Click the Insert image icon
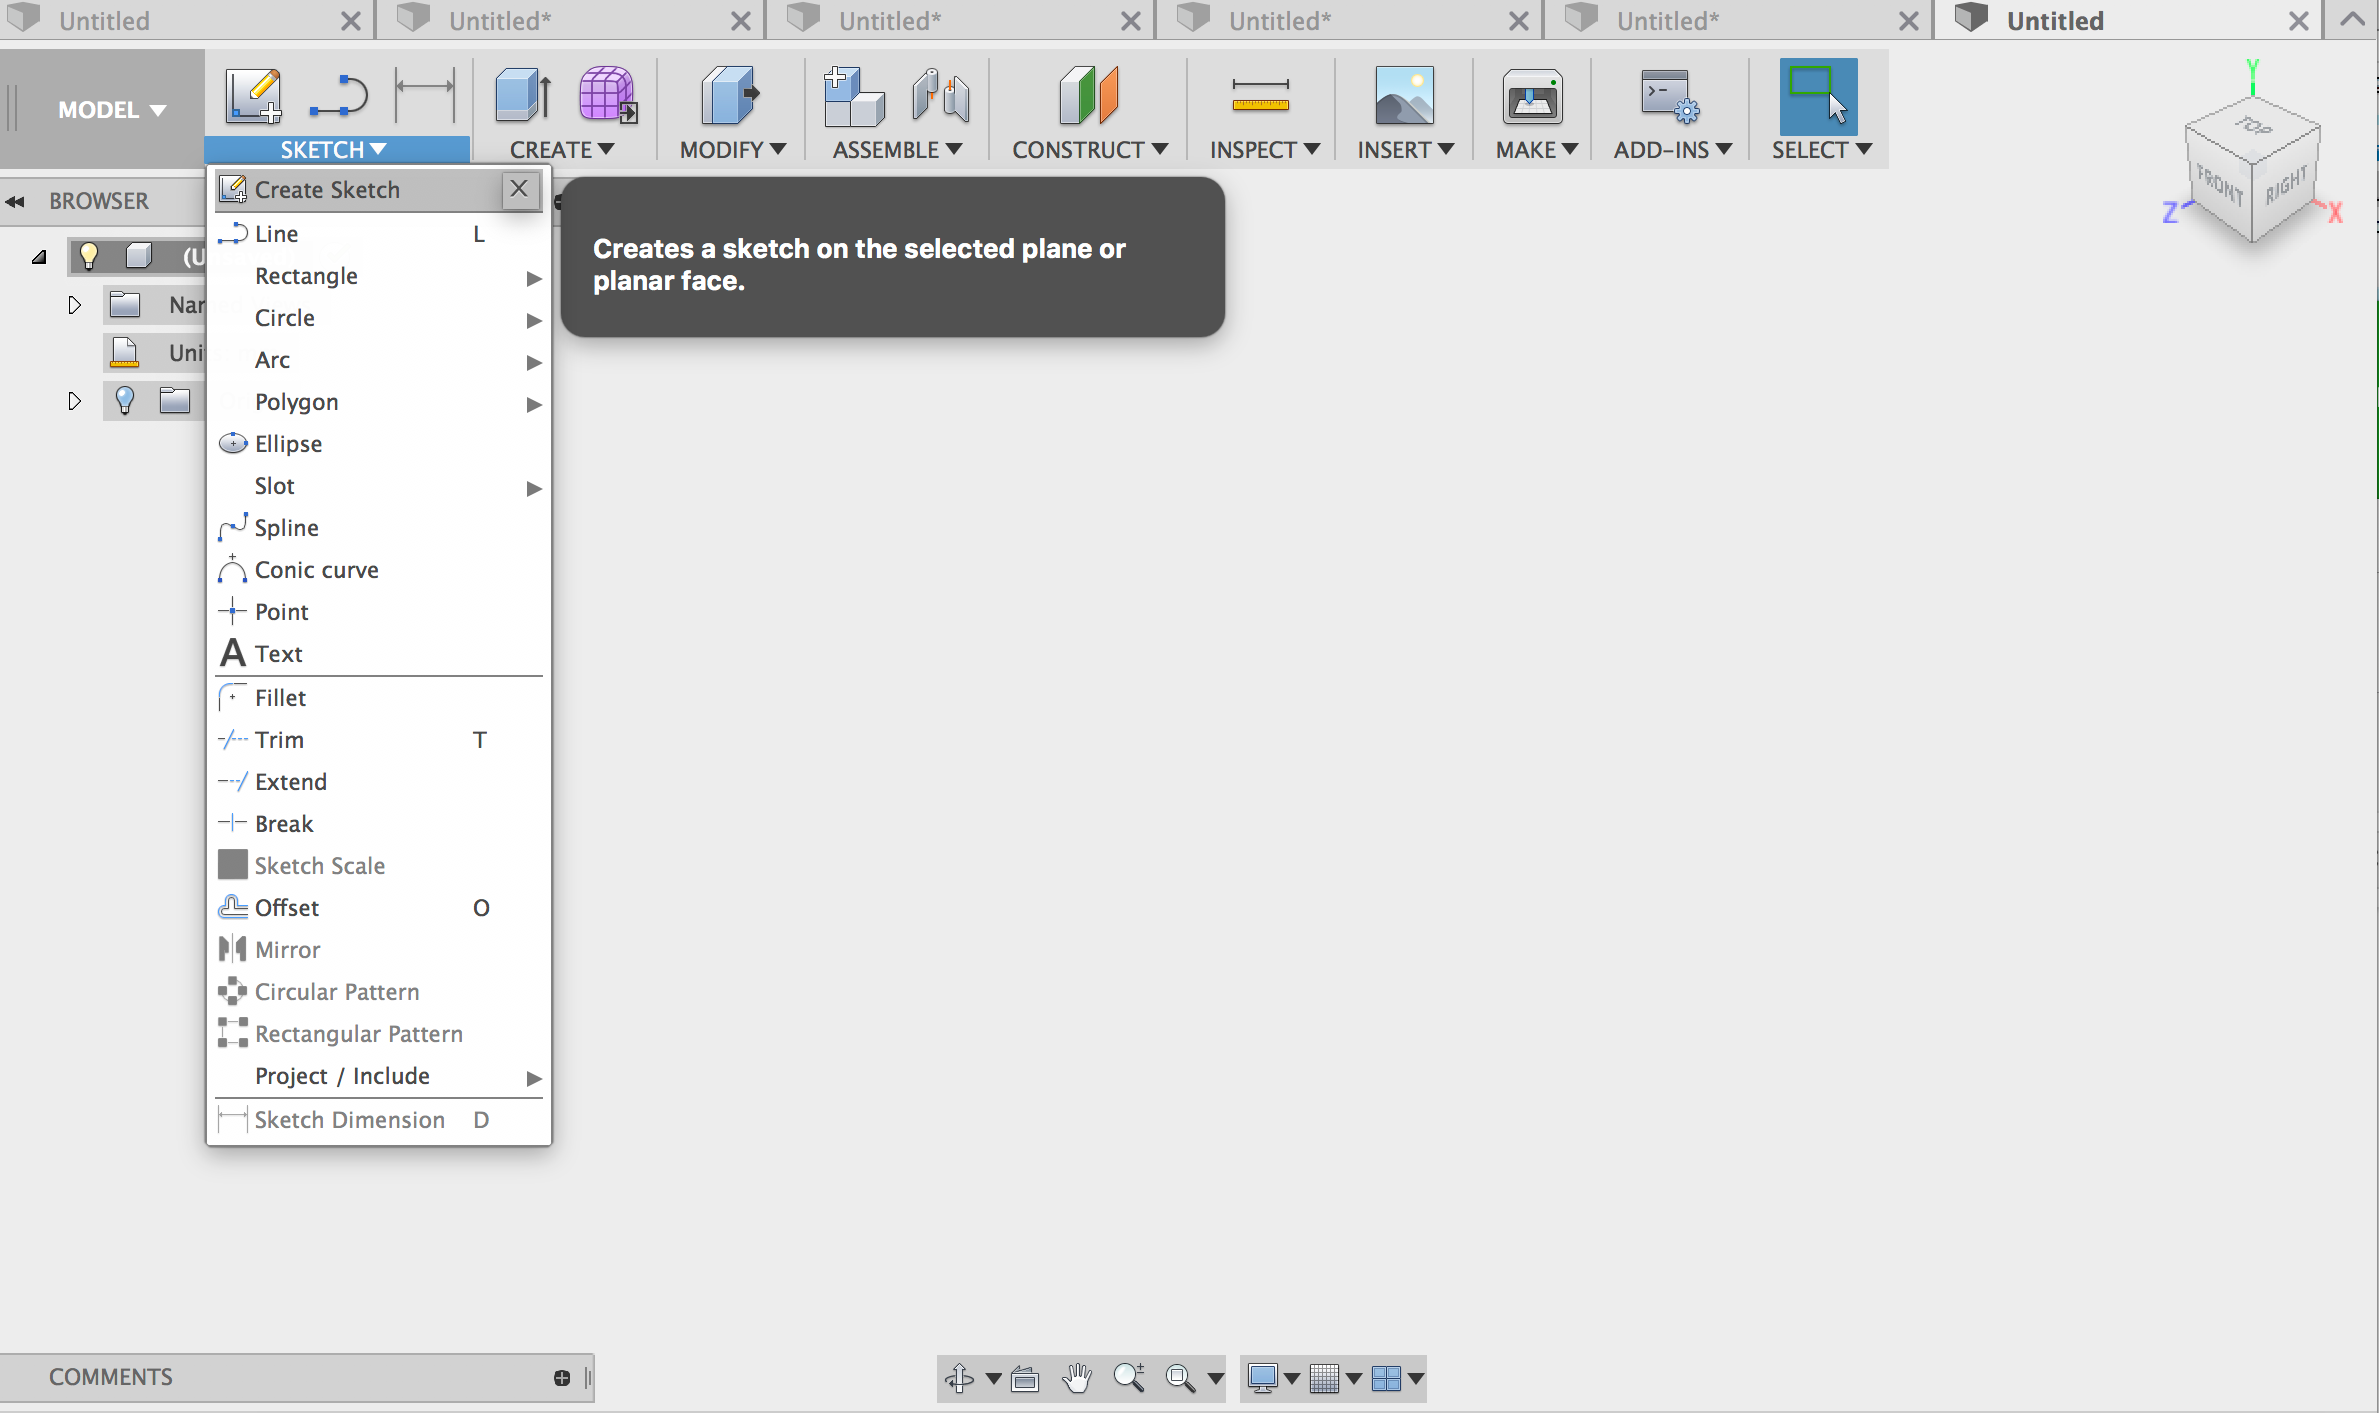The image size is (2379, 1413). click(1404, 96)
